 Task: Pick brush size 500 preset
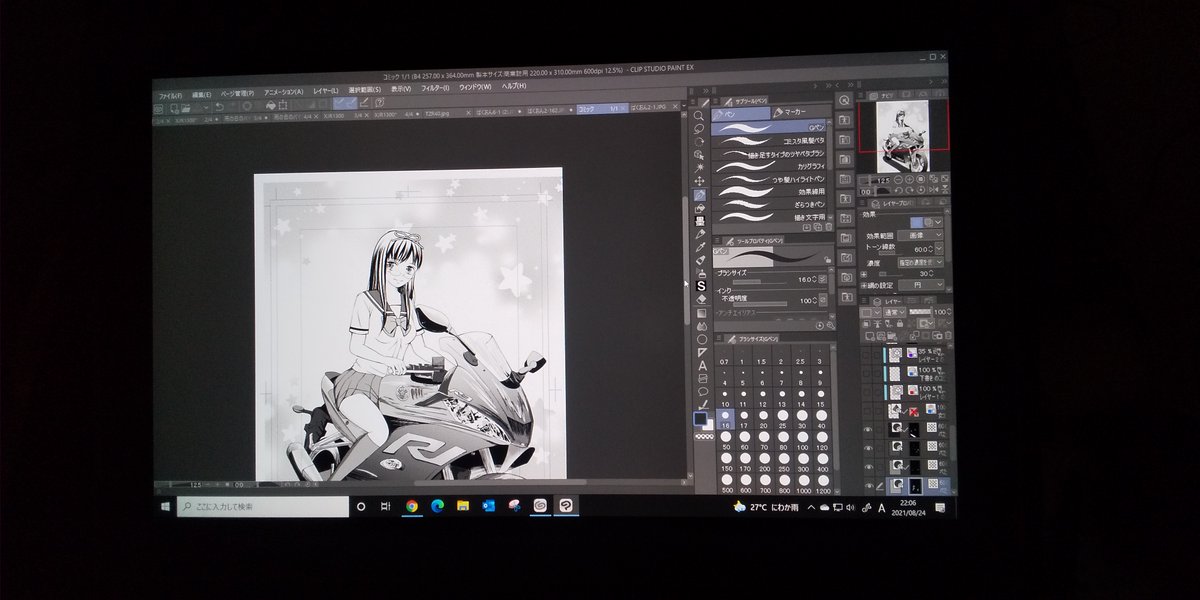(x=727, y=481)
